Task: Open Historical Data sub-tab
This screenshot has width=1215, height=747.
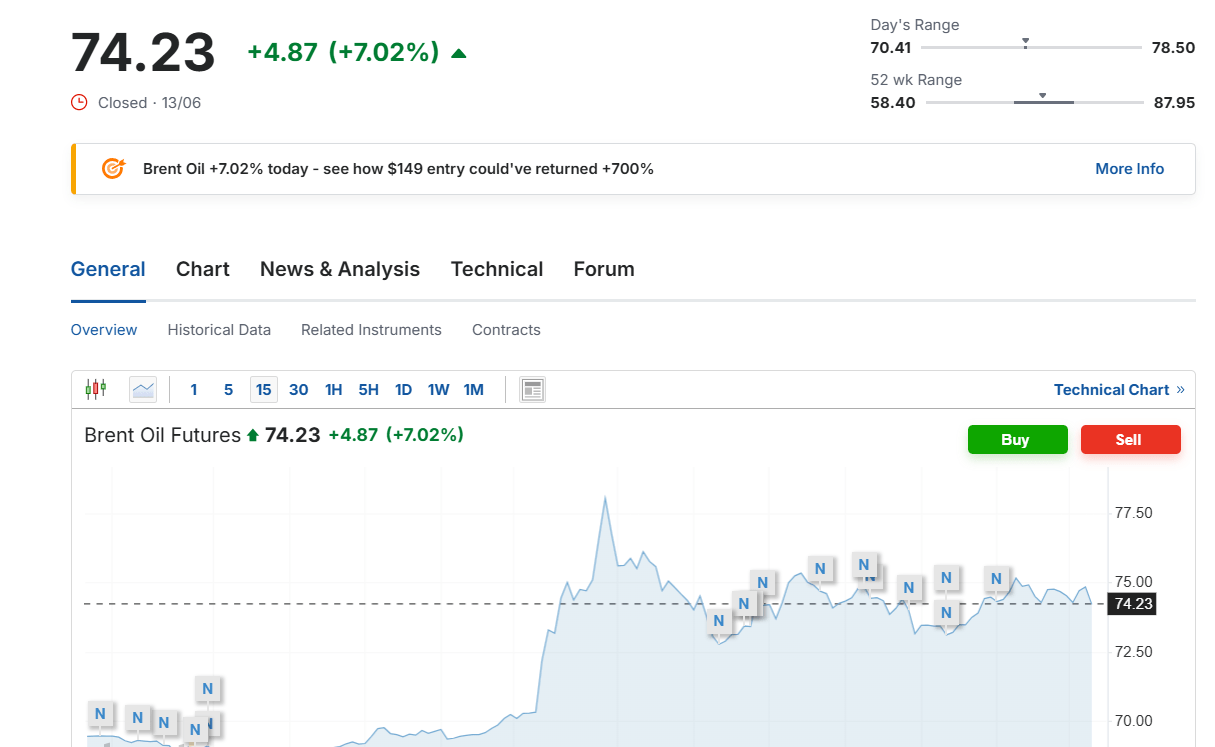Action: pos(219,330)
